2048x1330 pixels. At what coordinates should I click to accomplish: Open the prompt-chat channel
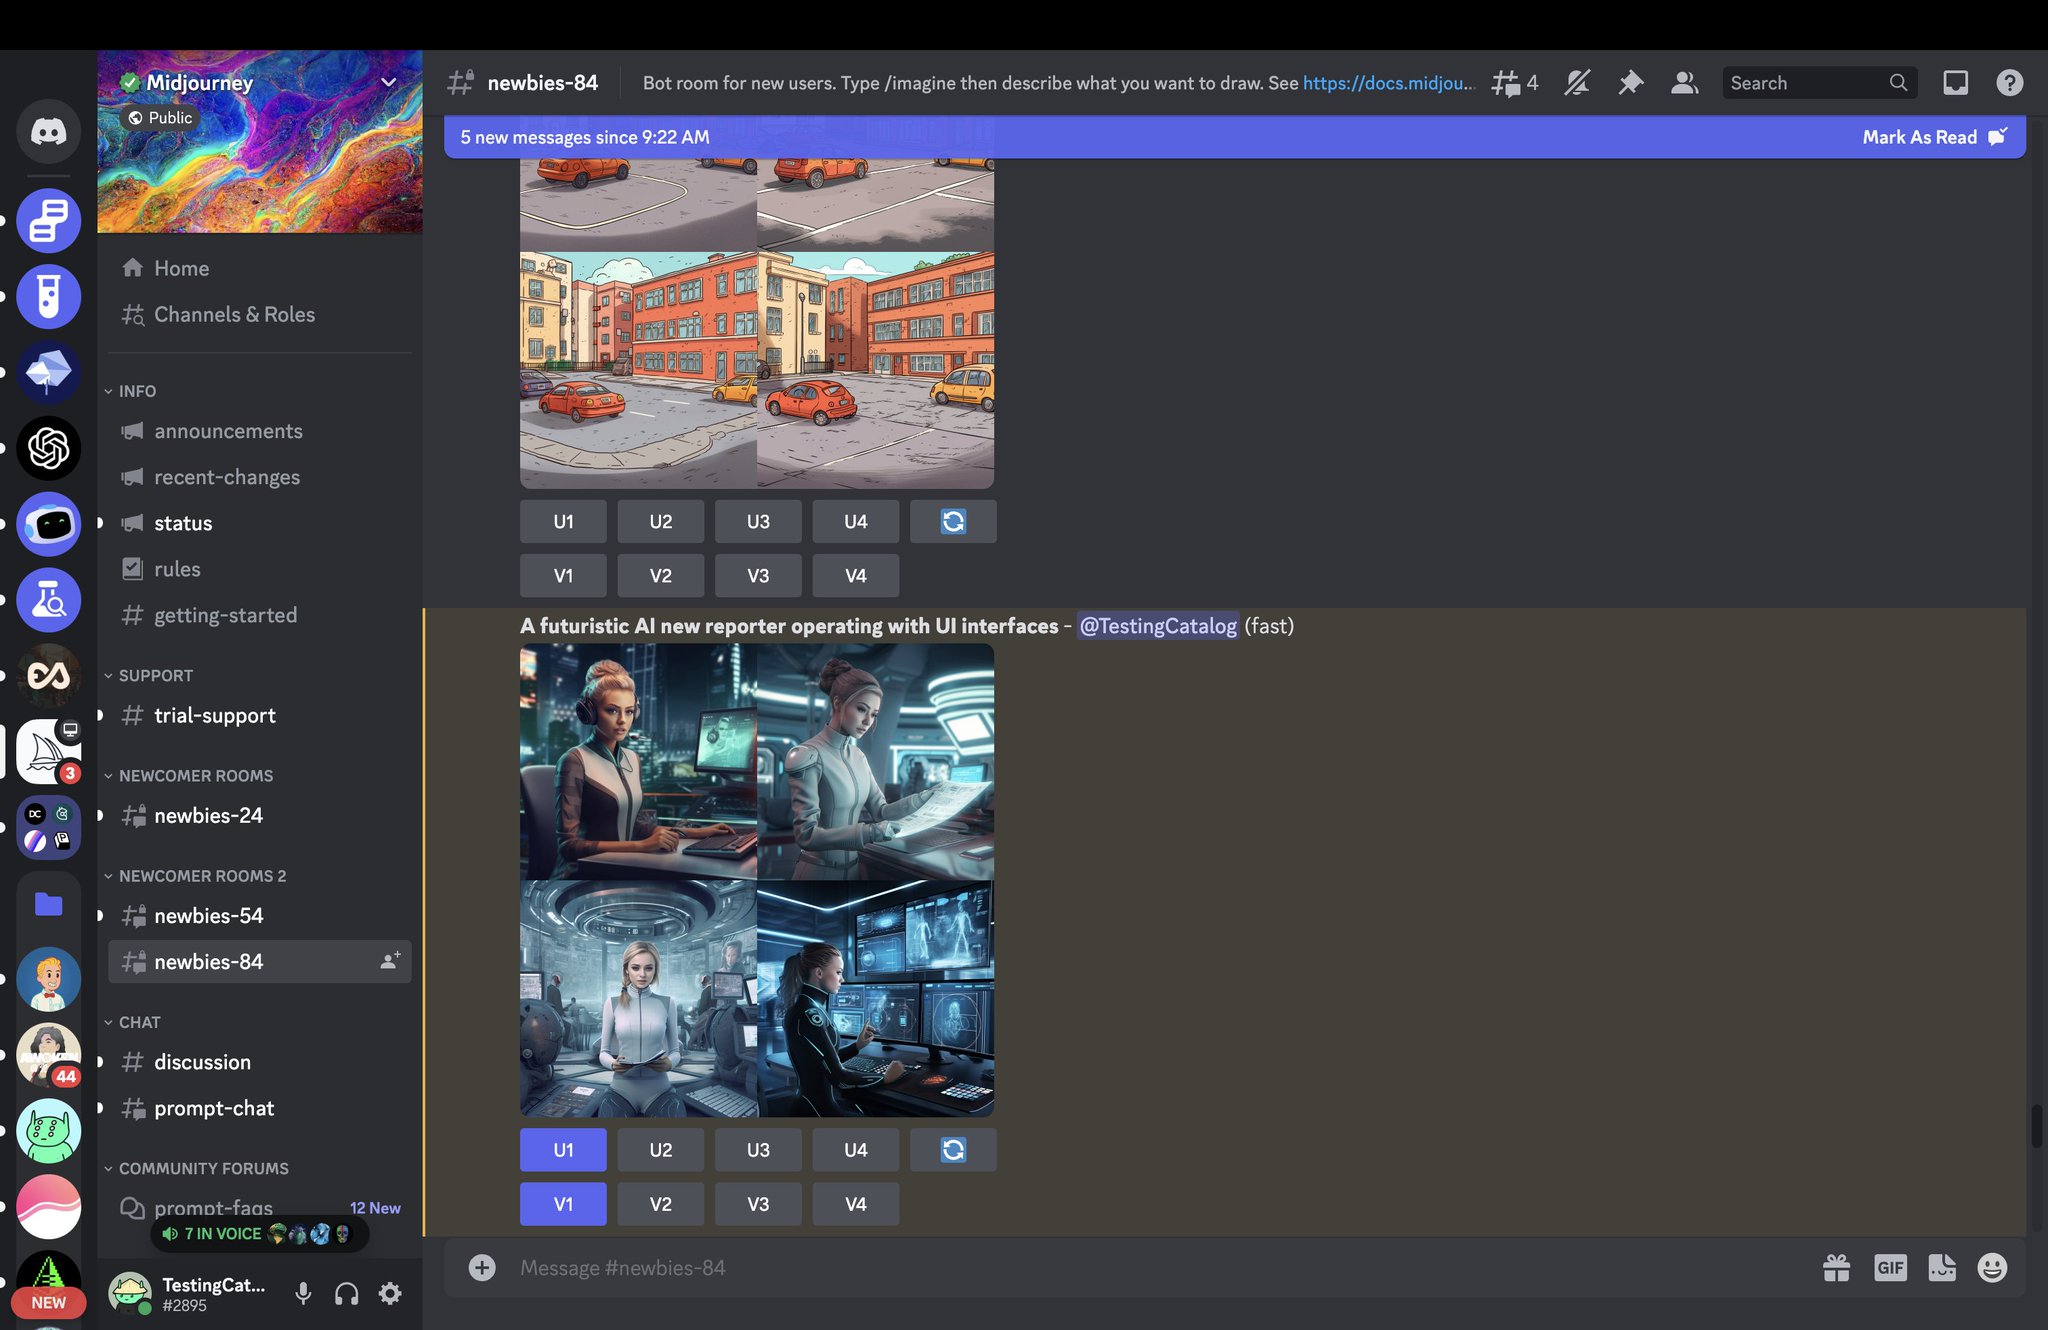[260, 1108]
